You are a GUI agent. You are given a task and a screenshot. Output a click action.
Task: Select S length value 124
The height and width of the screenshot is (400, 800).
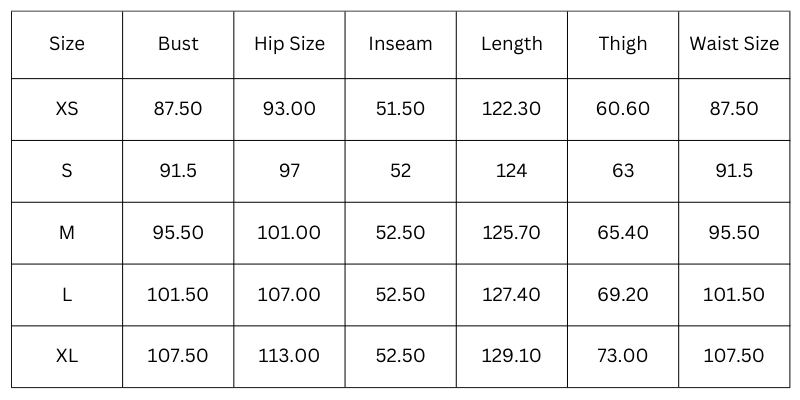pos(511,171)
